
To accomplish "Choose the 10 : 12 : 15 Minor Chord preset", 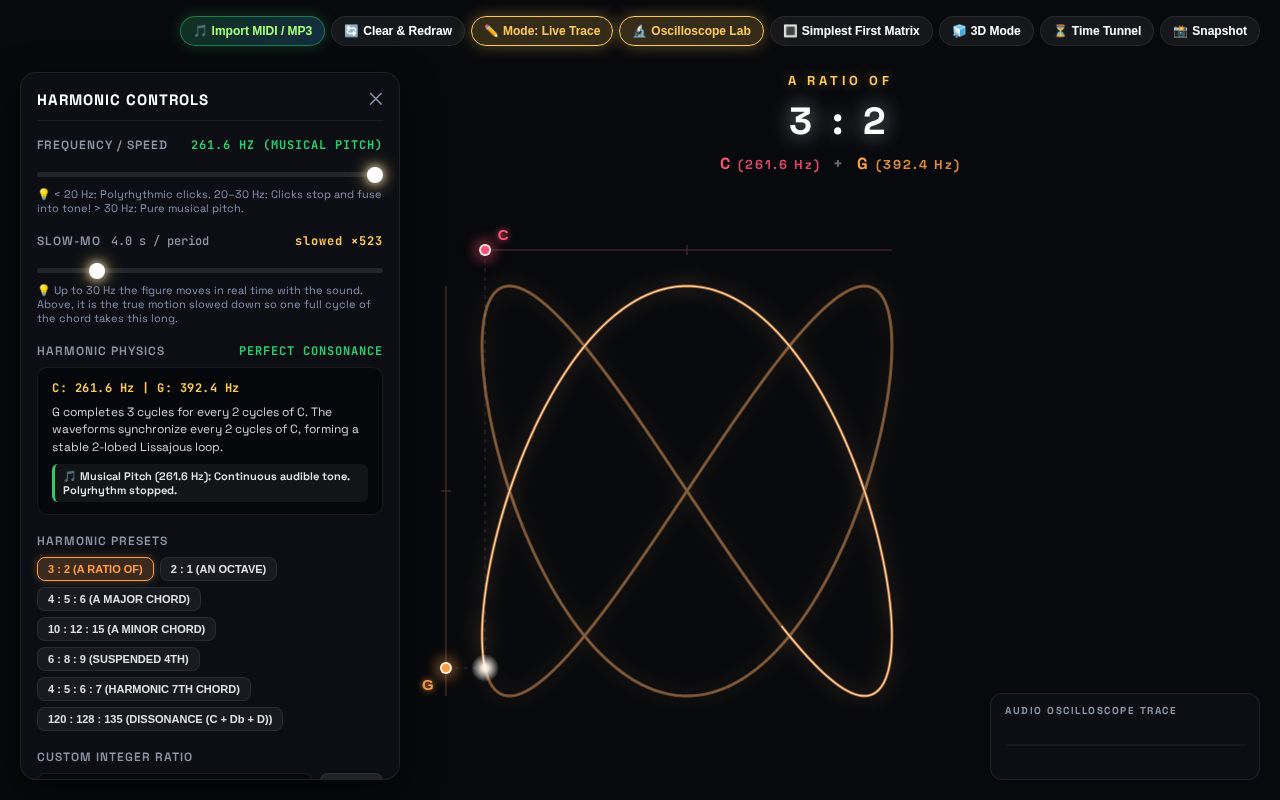I will click(126, 629).
